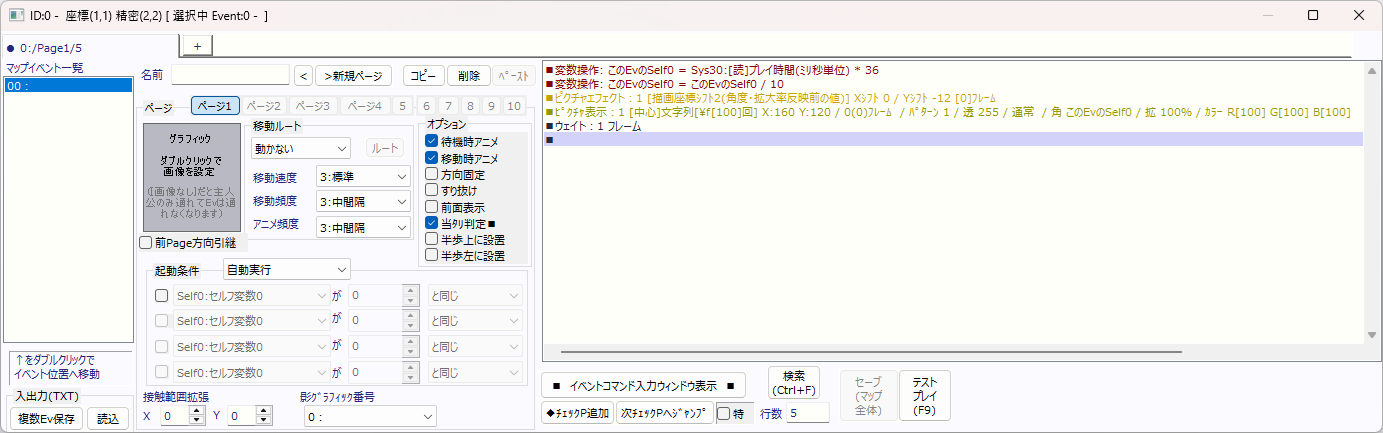Click the ルート button
The height and width of the screenshot is (433, 1383).
tap(385, 148)
